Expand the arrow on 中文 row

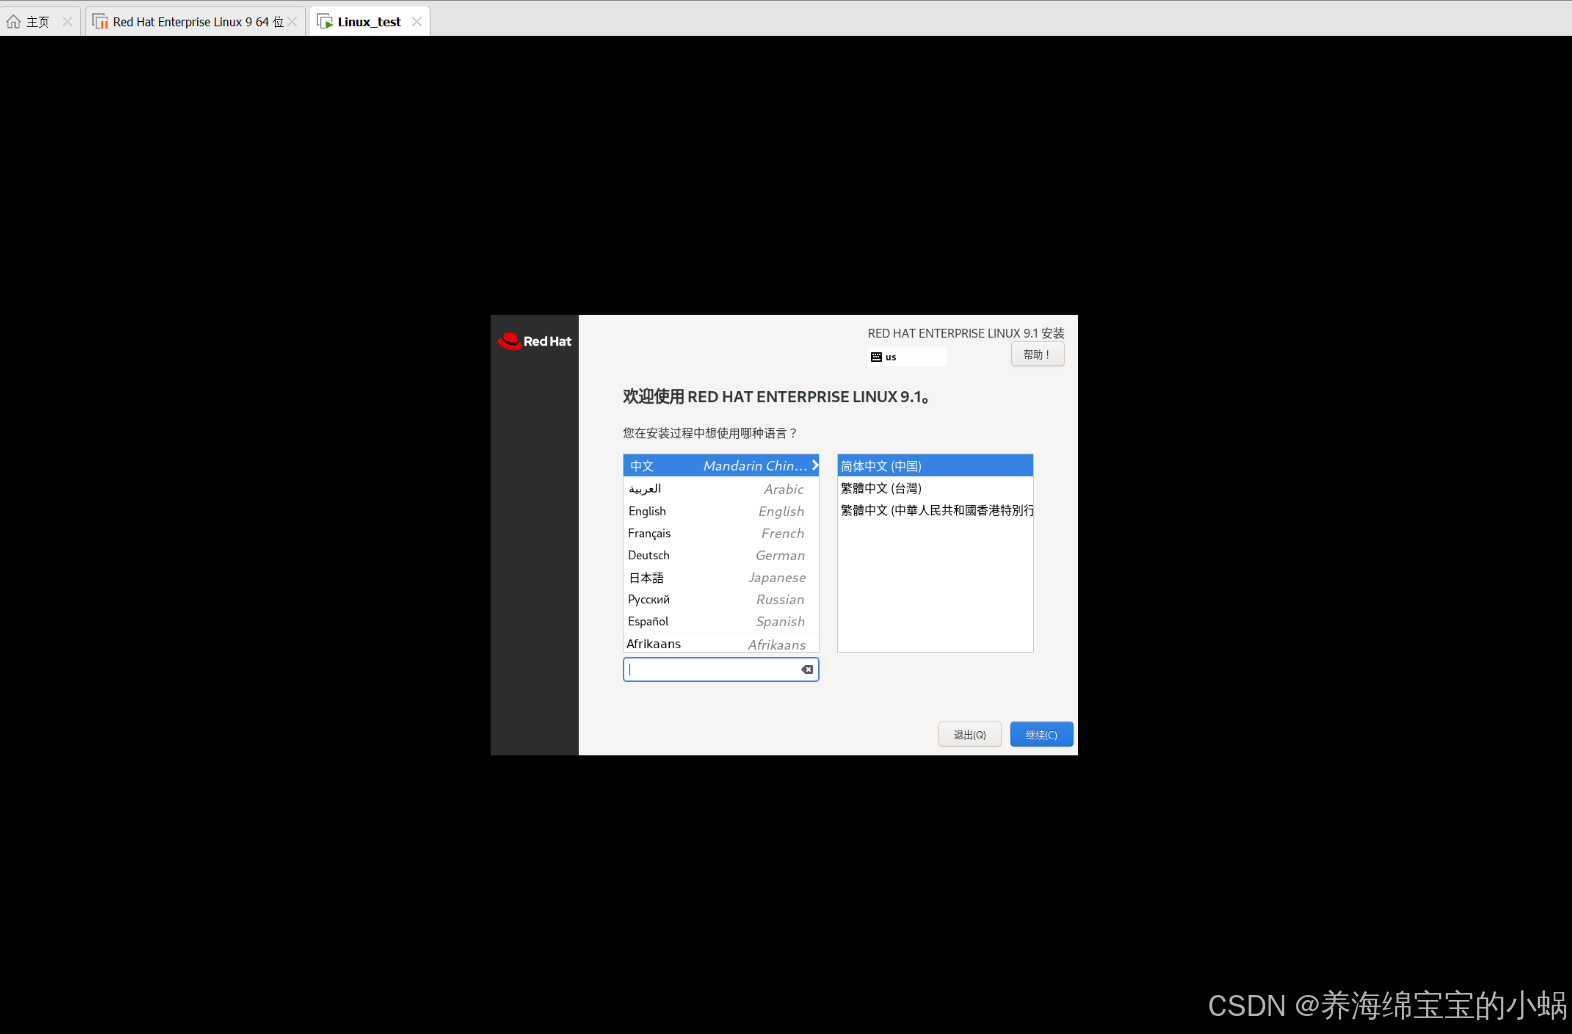815,466
